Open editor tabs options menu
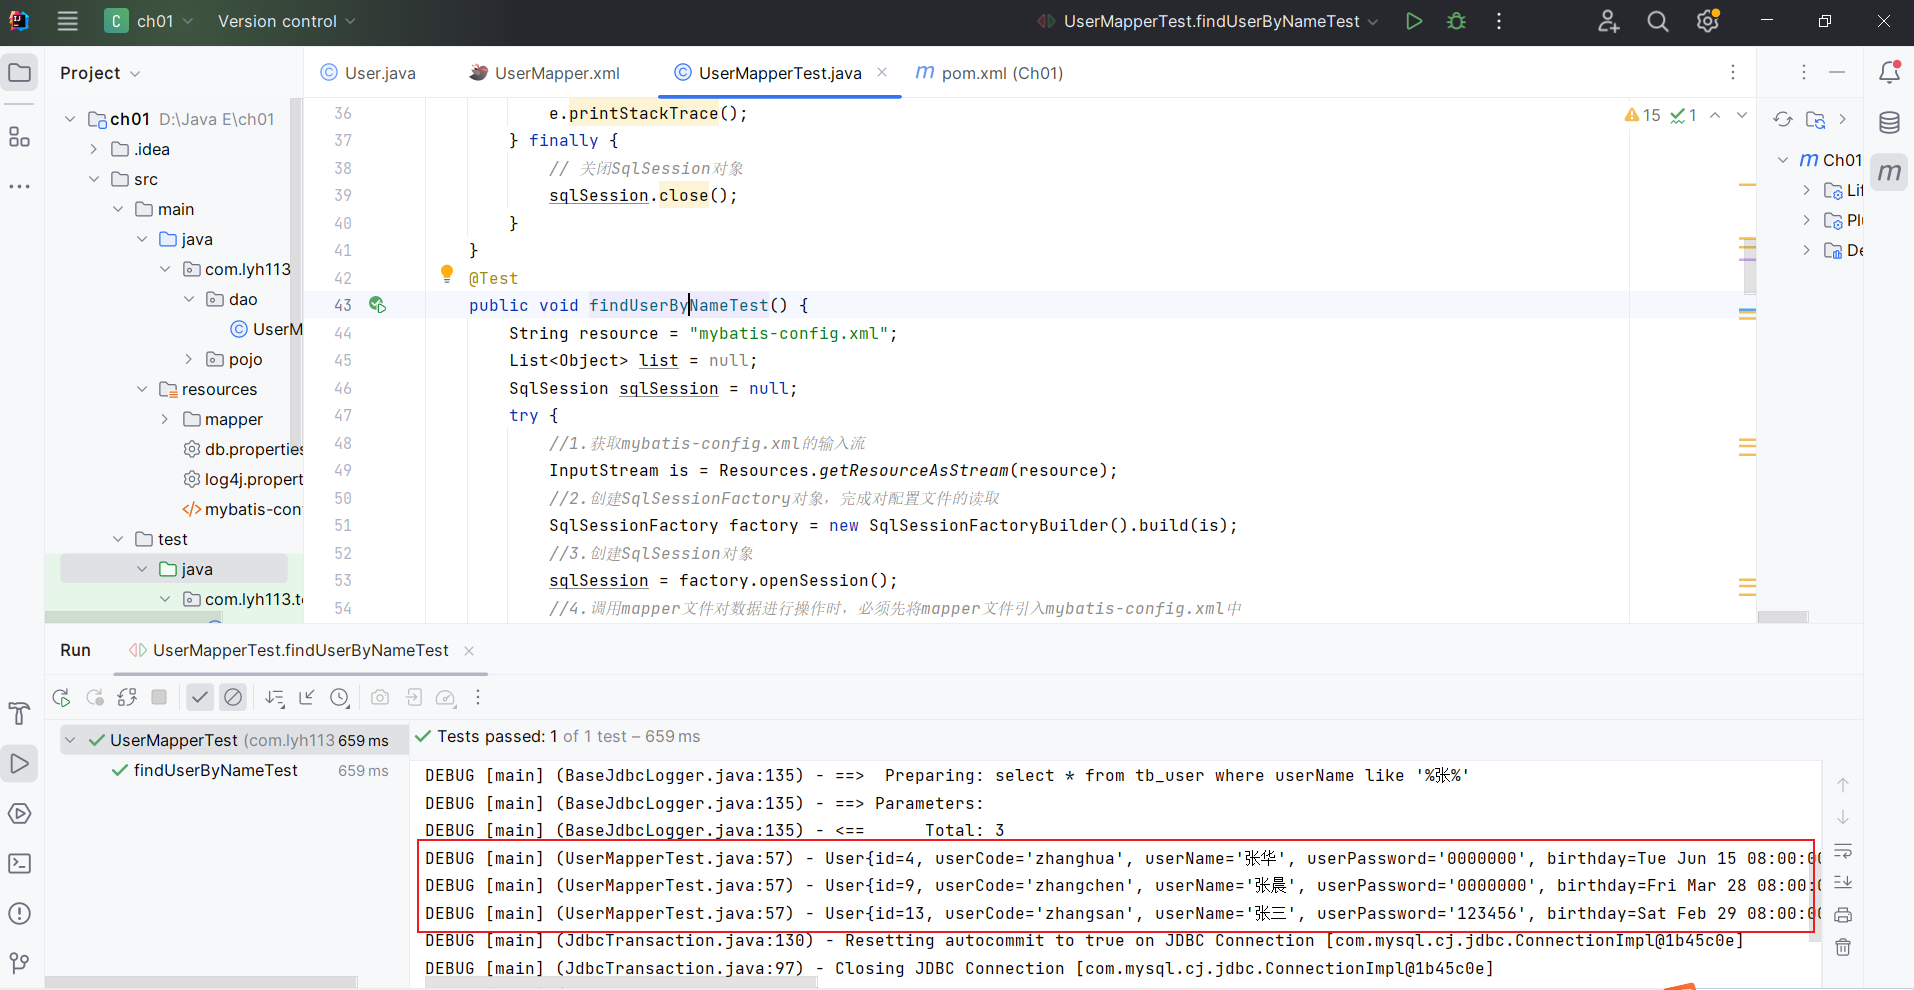The image size is (1914, 990). click(1733, 72)
